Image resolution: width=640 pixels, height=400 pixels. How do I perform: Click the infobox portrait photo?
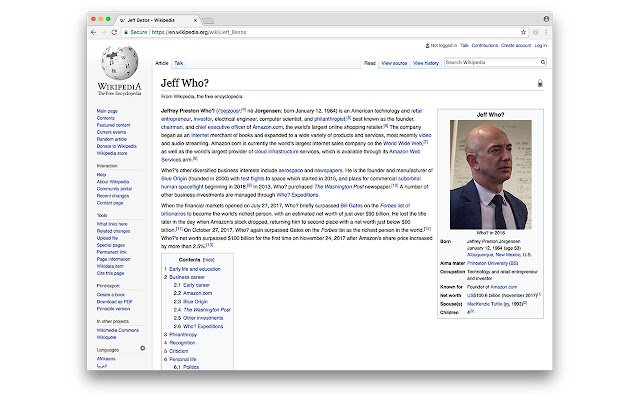(491, 174)
